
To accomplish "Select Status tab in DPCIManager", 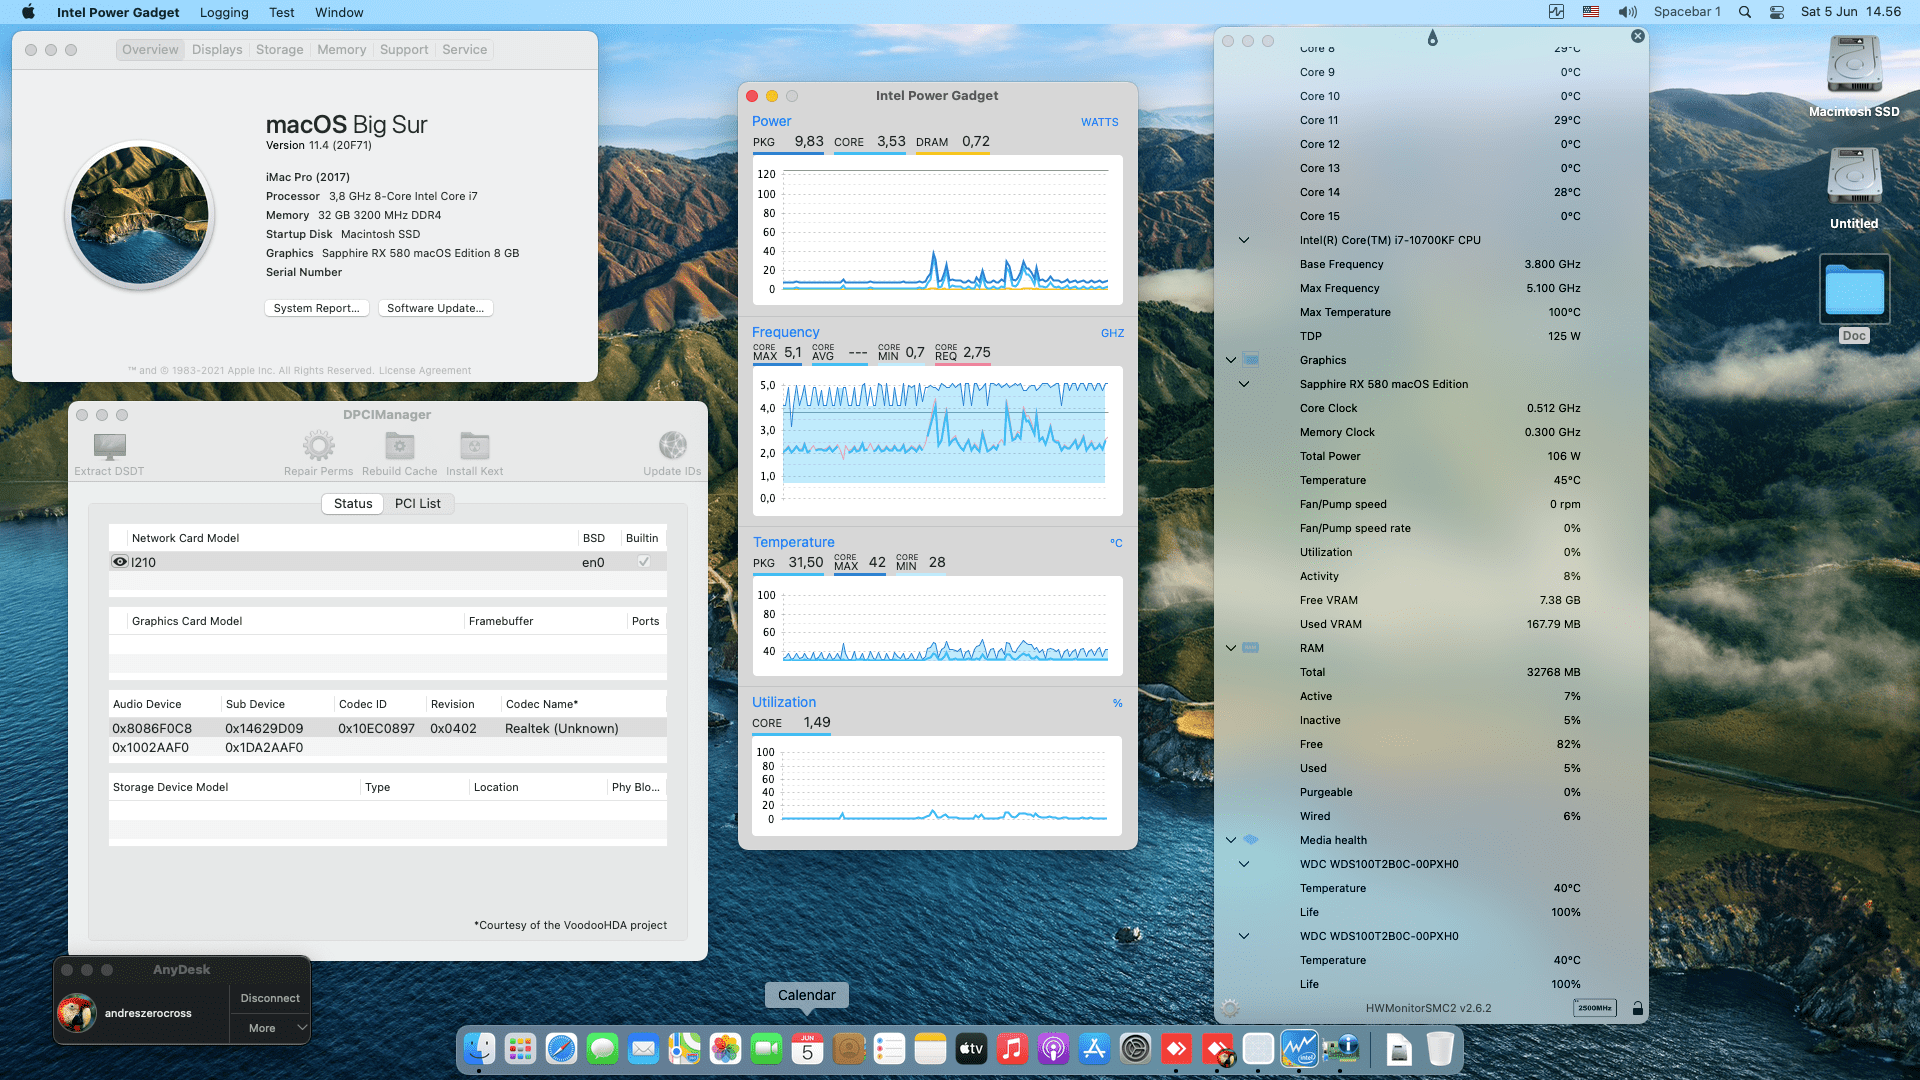I will pos(353,503).
